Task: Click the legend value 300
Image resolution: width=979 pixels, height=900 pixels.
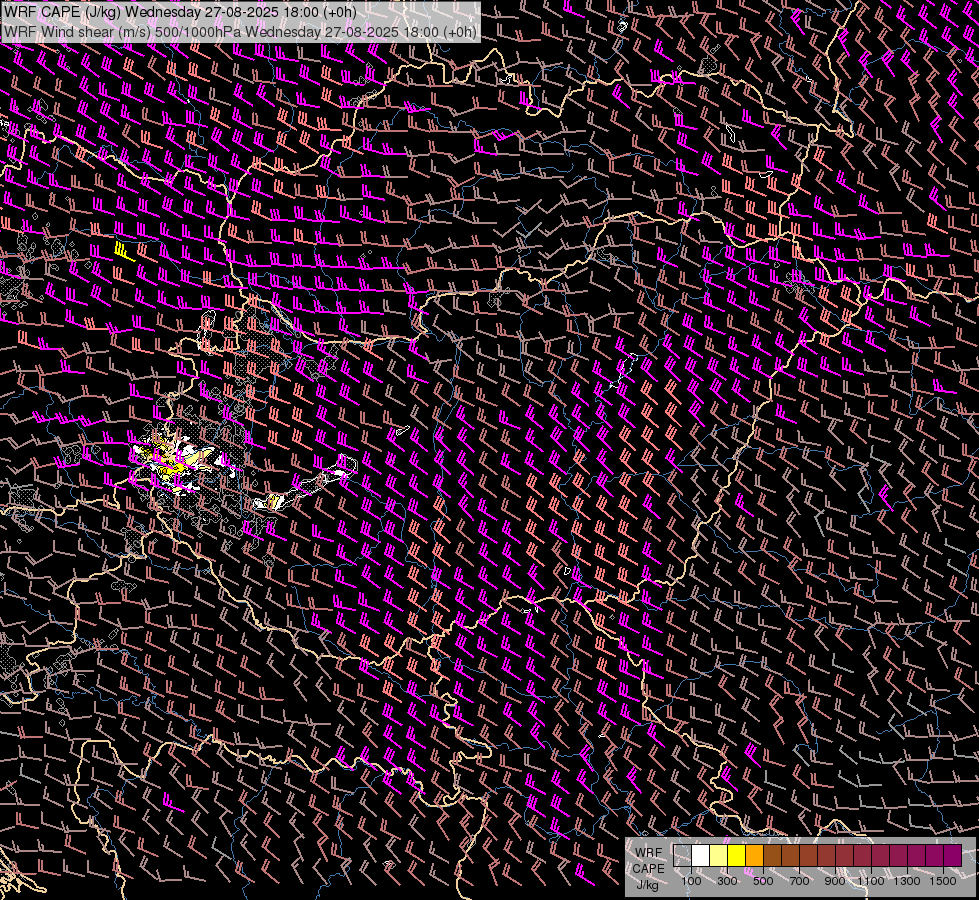Action: [727, 881]
